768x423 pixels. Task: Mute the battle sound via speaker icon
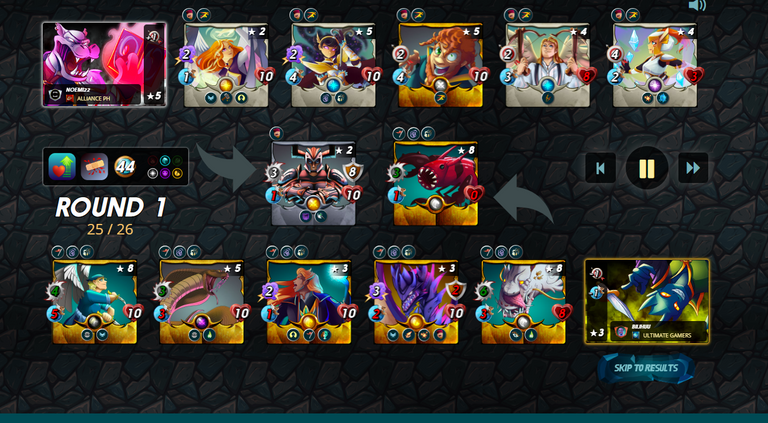click(x=697, y=5)
